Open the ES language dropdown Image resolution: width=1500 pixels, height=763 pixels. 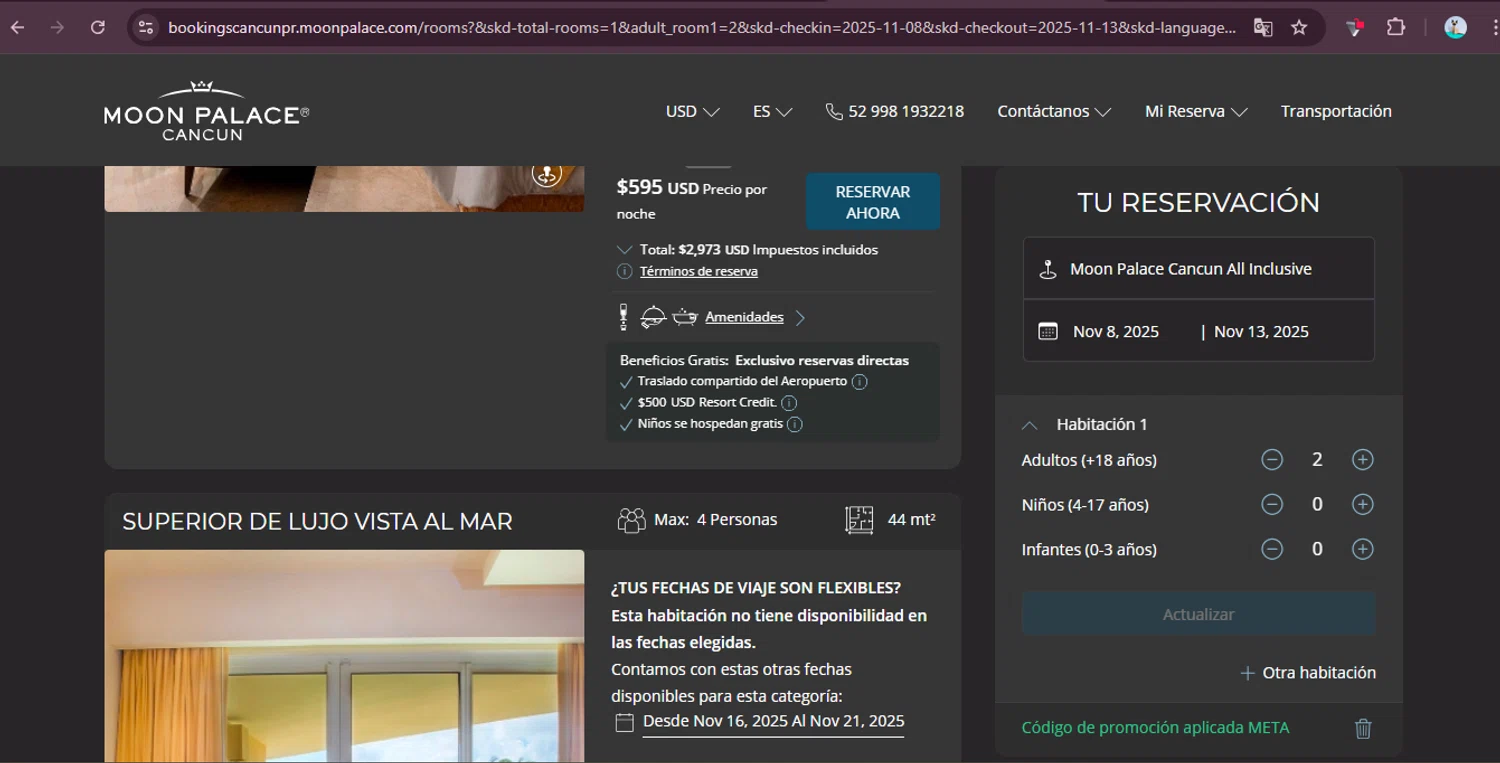(772, 112)
